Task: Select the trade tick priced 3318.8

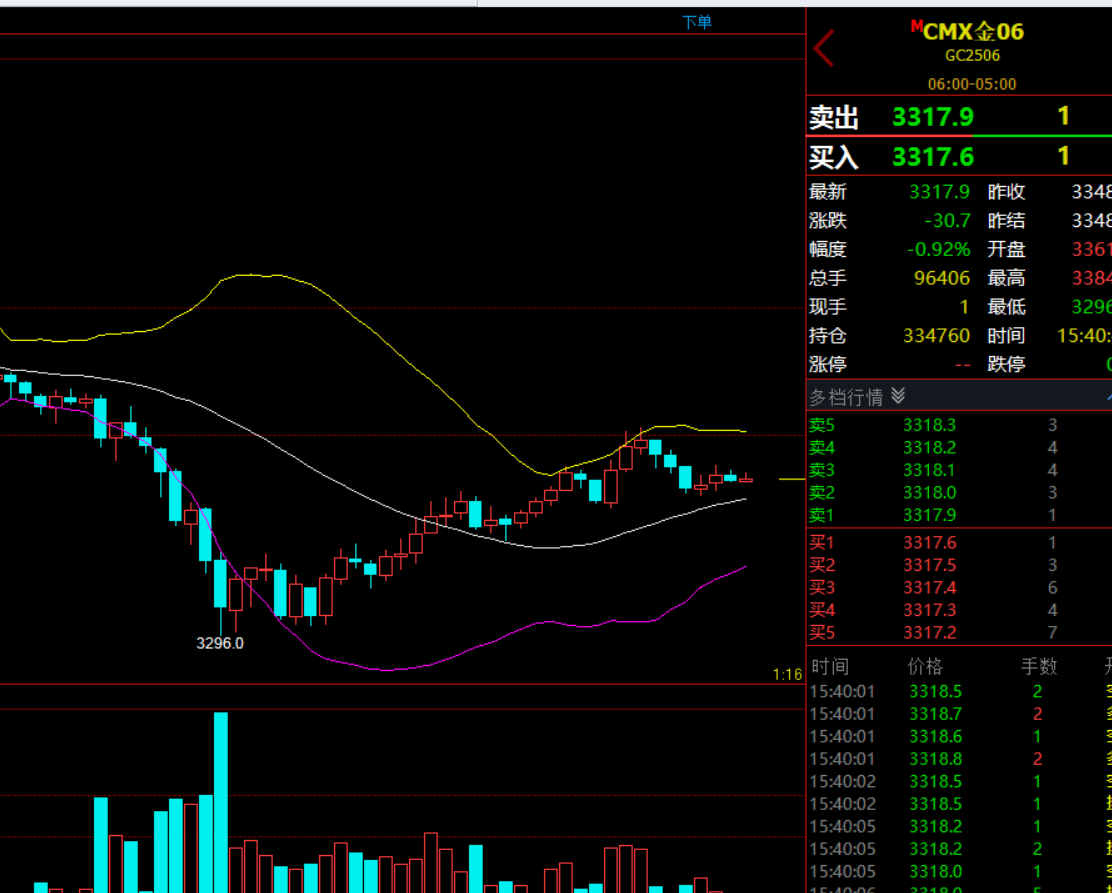Action: (959, 759)
